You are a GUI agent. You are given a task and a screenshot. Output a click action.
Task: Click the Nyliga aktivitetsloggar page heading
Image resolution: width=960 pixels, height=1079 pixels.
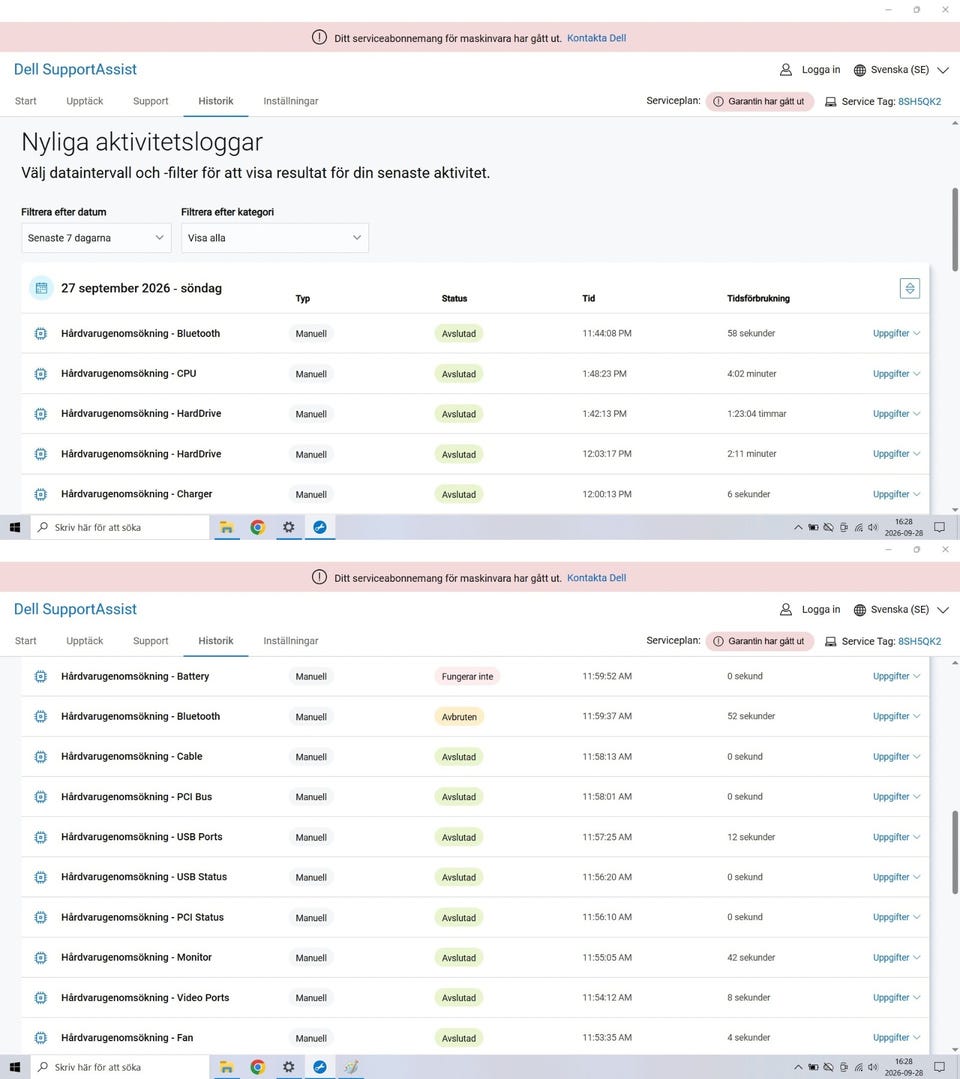(142, 142)
